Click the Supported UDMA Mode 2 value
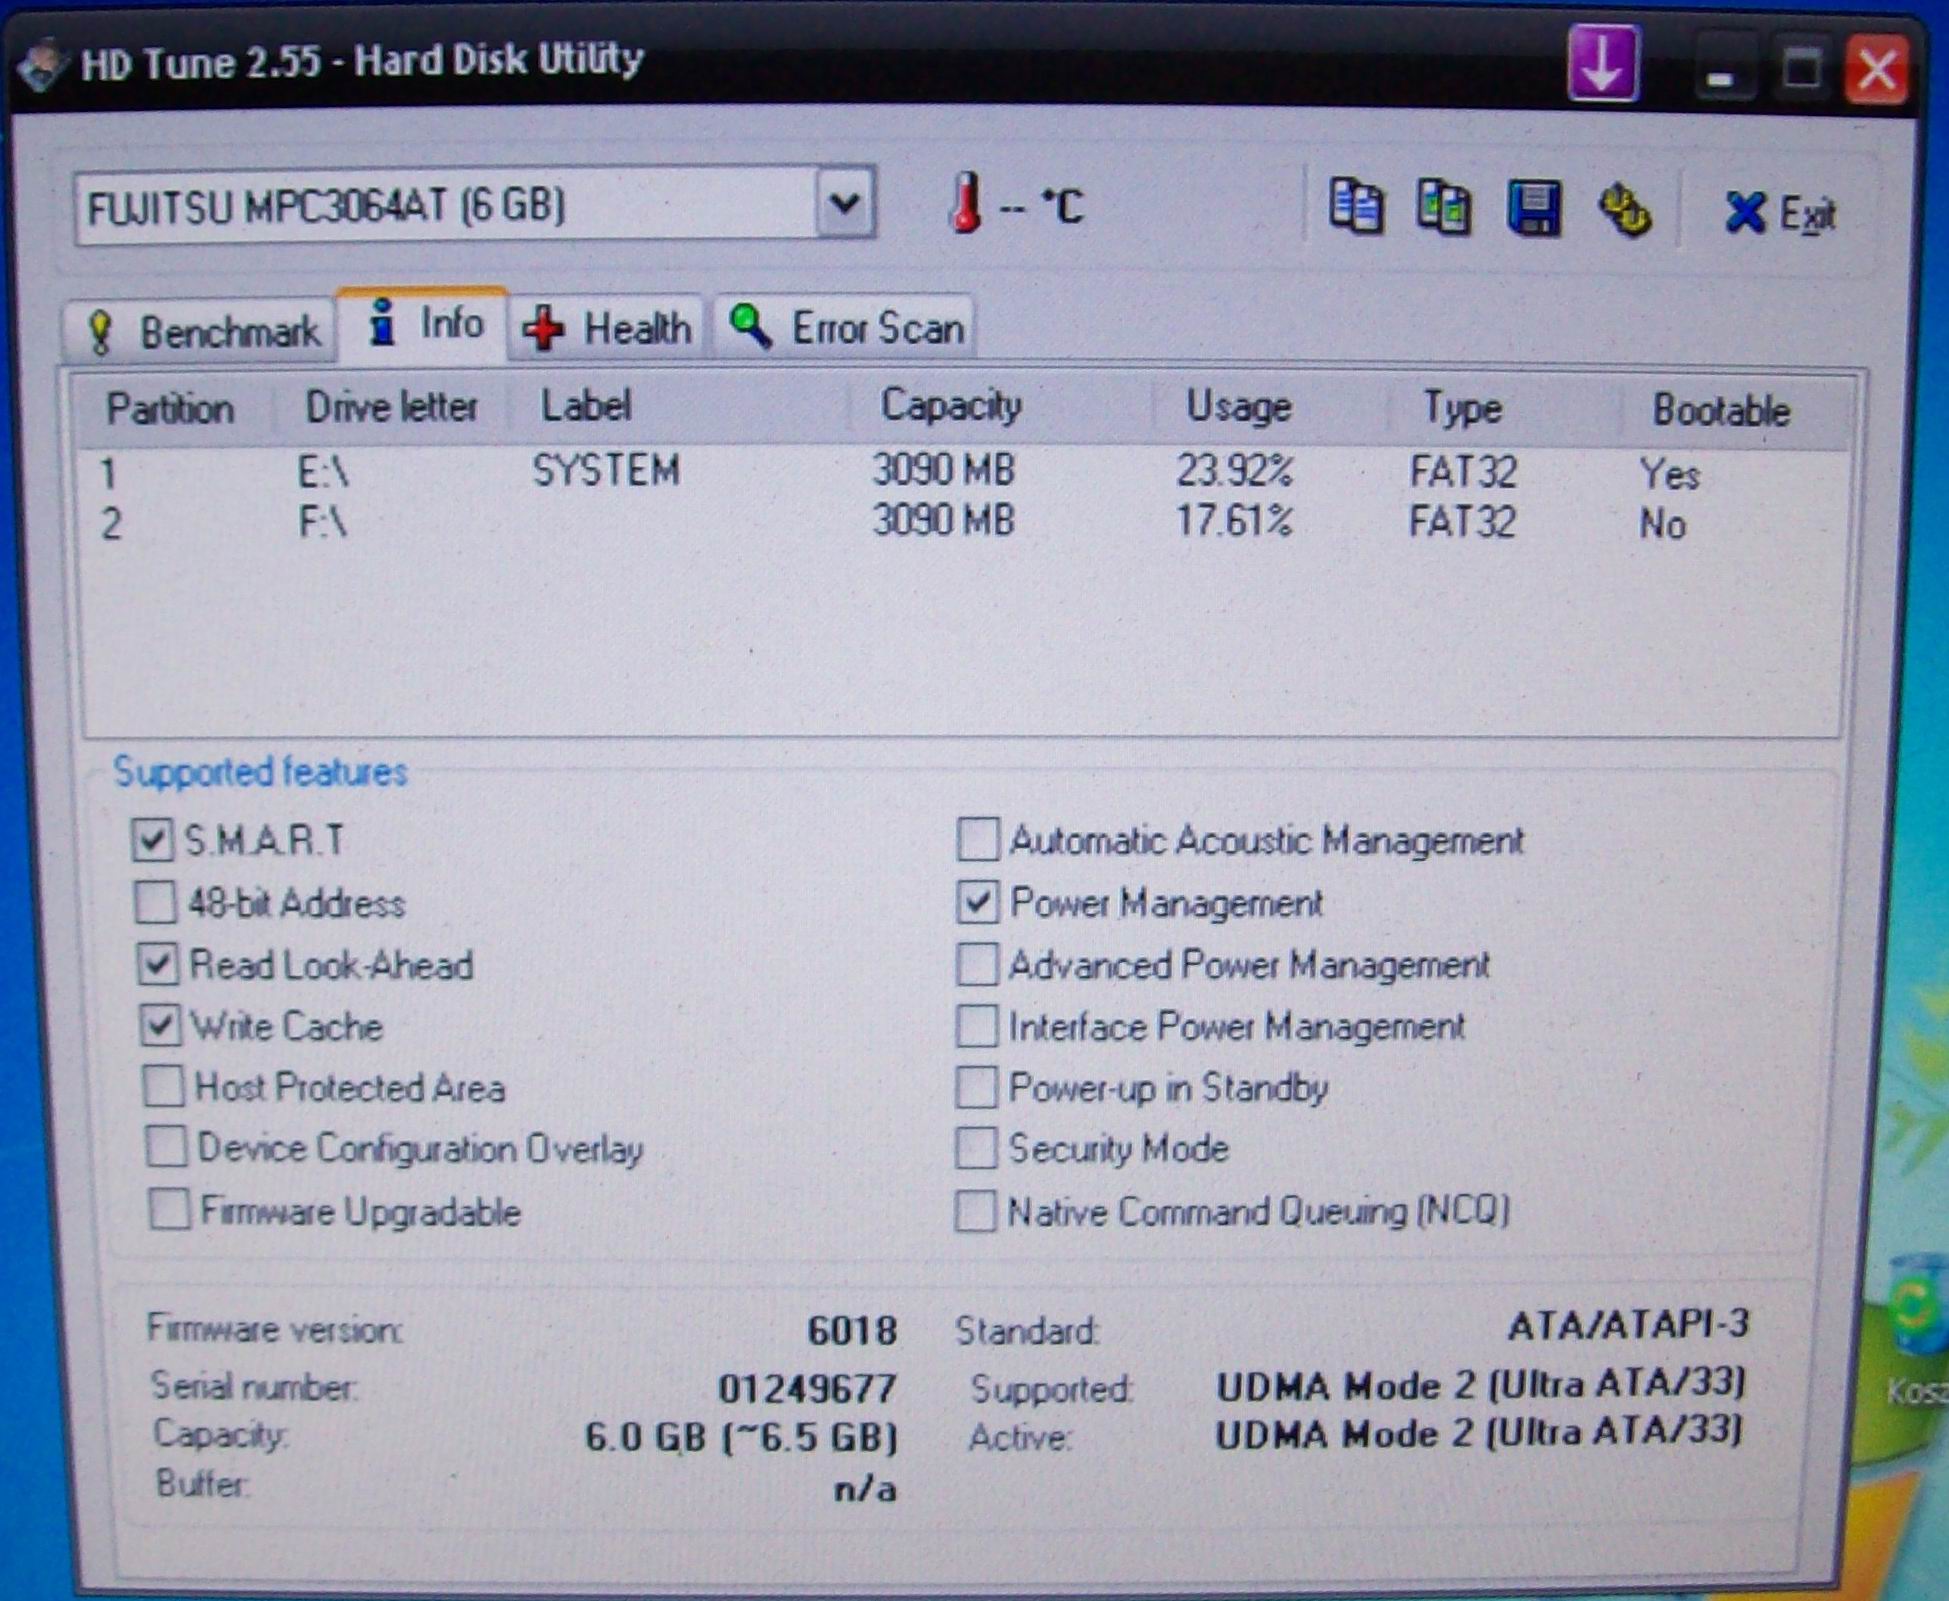This screenshot has height=1601, width=1949. [1481, 1385]
